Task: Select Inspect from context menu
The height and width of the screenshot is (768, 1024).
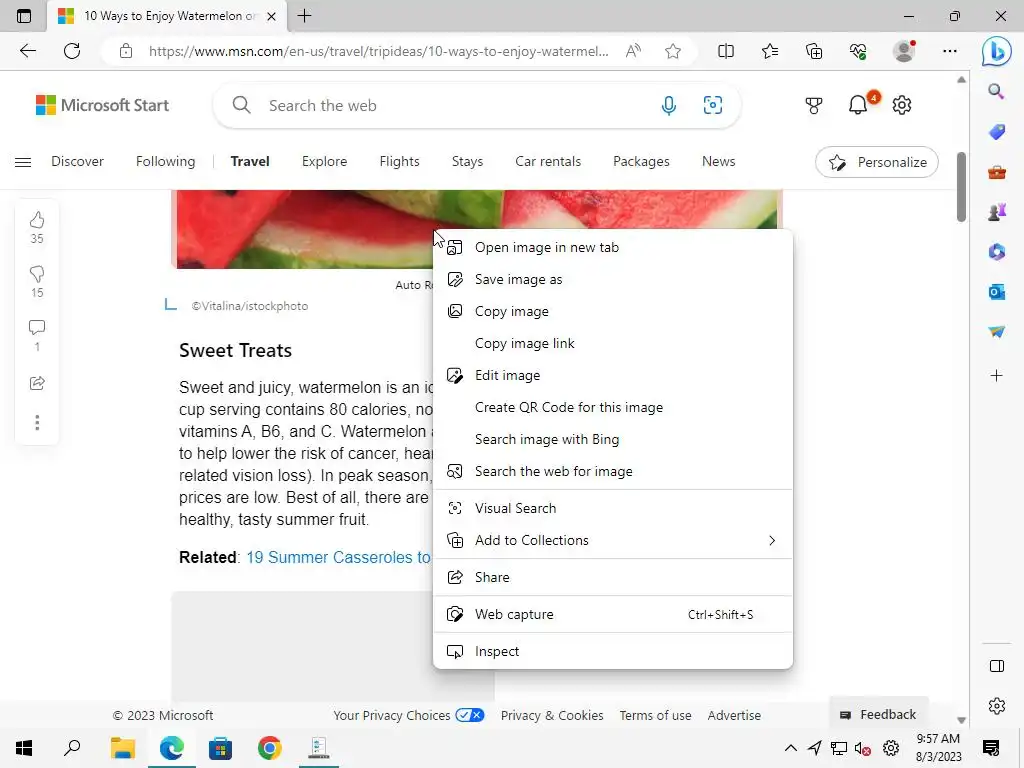Action: click(x=613, y=652)
